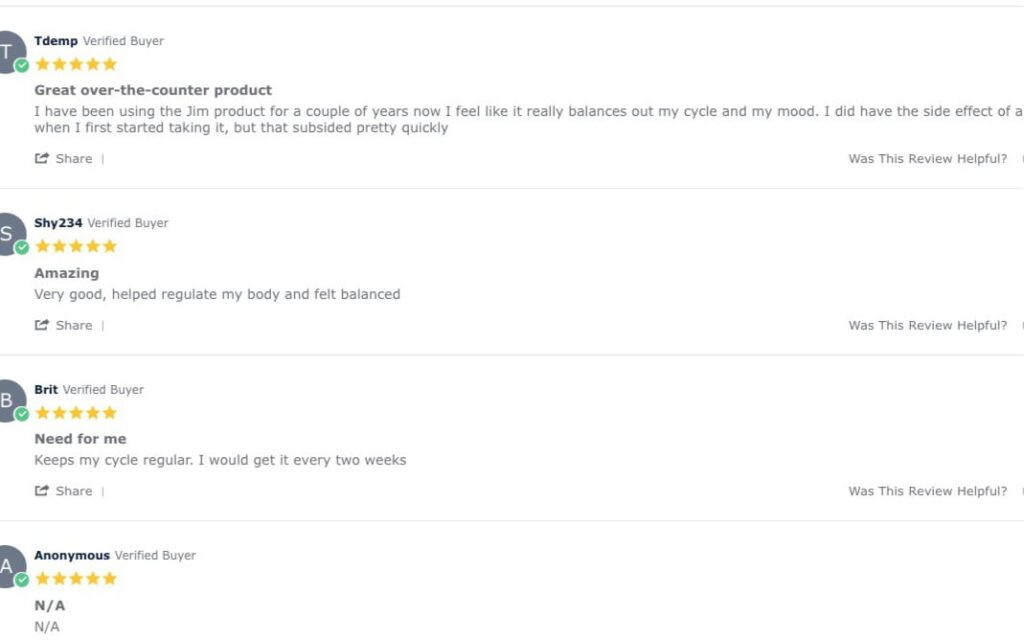Screen dimensions: 1024x640
Task: Open the Tdemp reviewer name
Action: (x=56, y=41)
